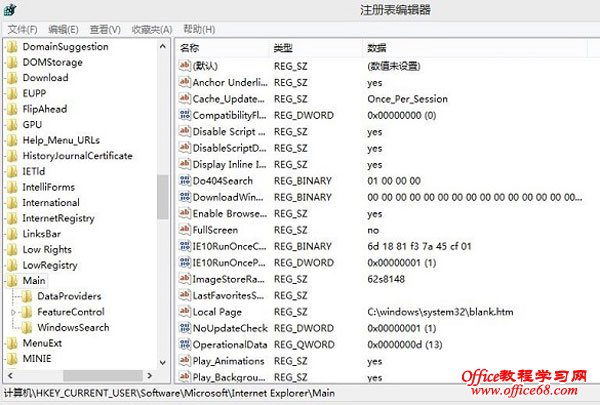Viewport: 600px width, 405px height.
Task: Select the IETld tree item
Action: point(34,172)
